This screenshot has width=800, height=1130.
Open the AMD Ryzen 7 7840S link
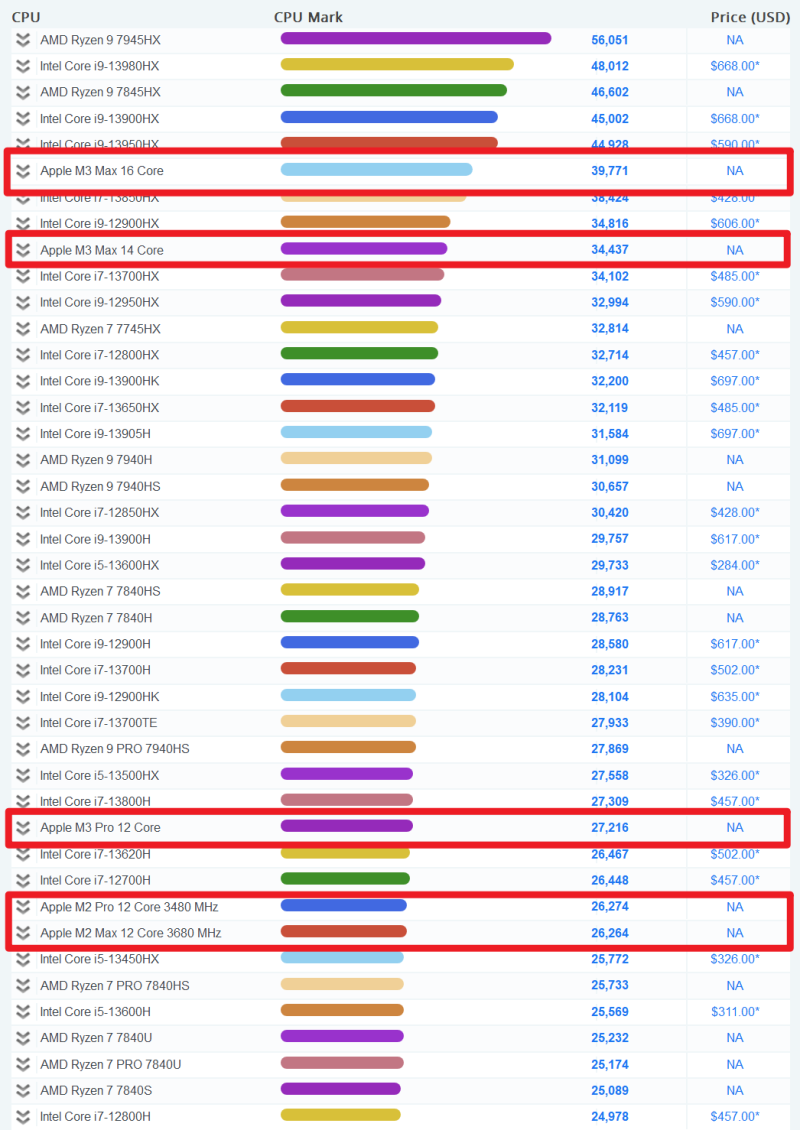click(x=96, y=1090)
